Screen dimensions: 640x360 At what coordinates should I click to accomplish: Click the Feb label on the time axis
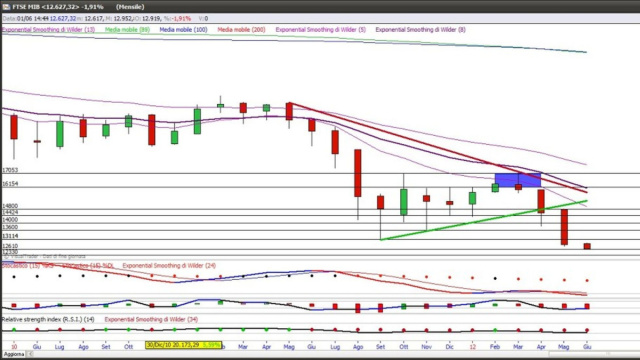point(495,347)
